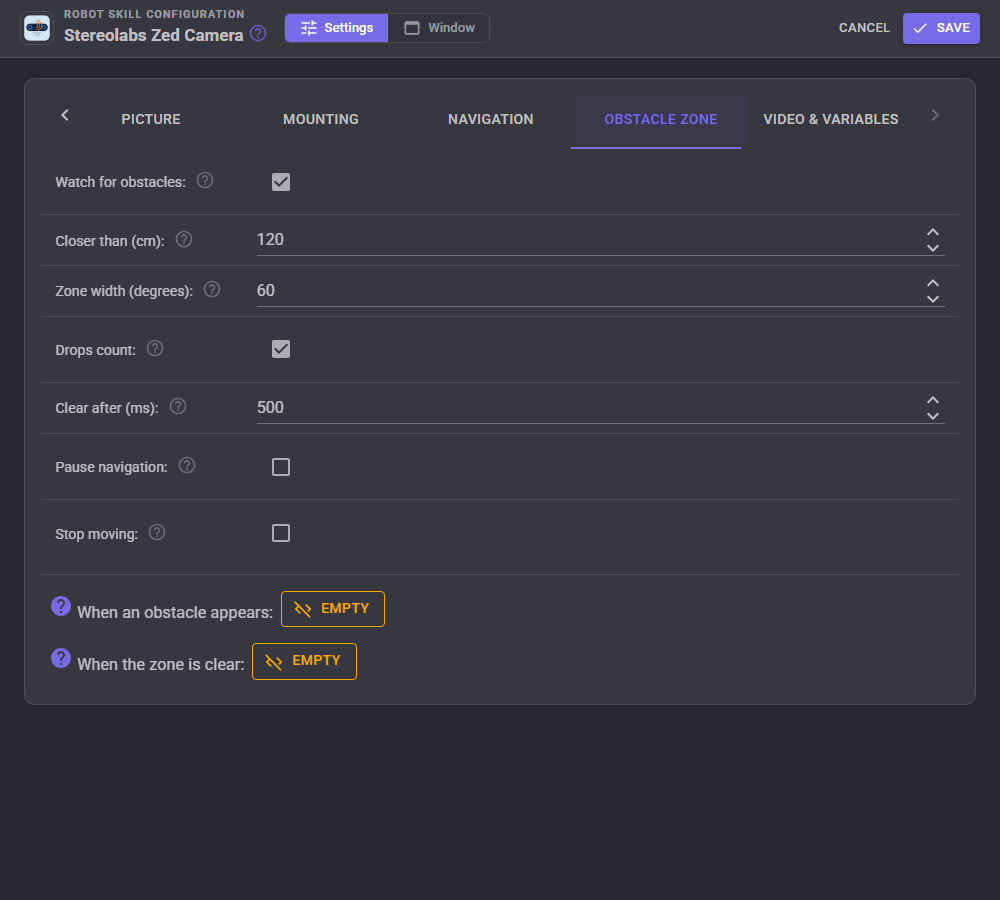Open the Mounting tab
The width and height of the screenshot is (1000, 900).
coord(321,119)
